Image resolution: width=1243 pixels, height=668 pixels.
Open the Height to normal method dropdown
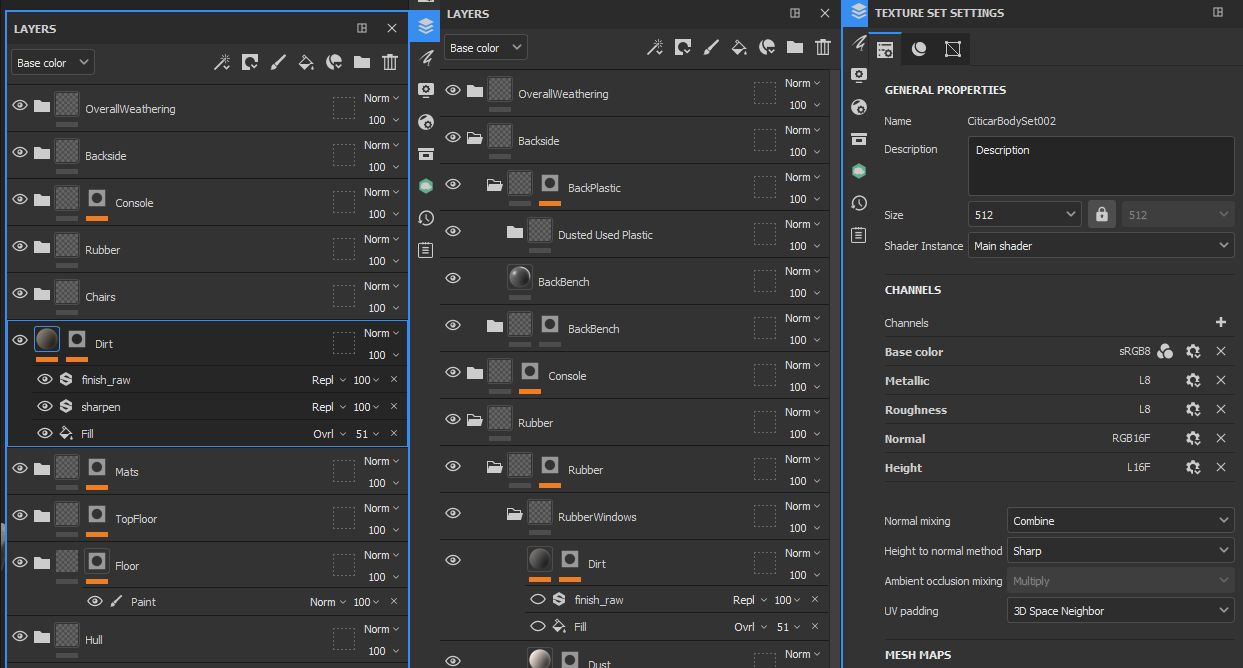point(1120,551)
